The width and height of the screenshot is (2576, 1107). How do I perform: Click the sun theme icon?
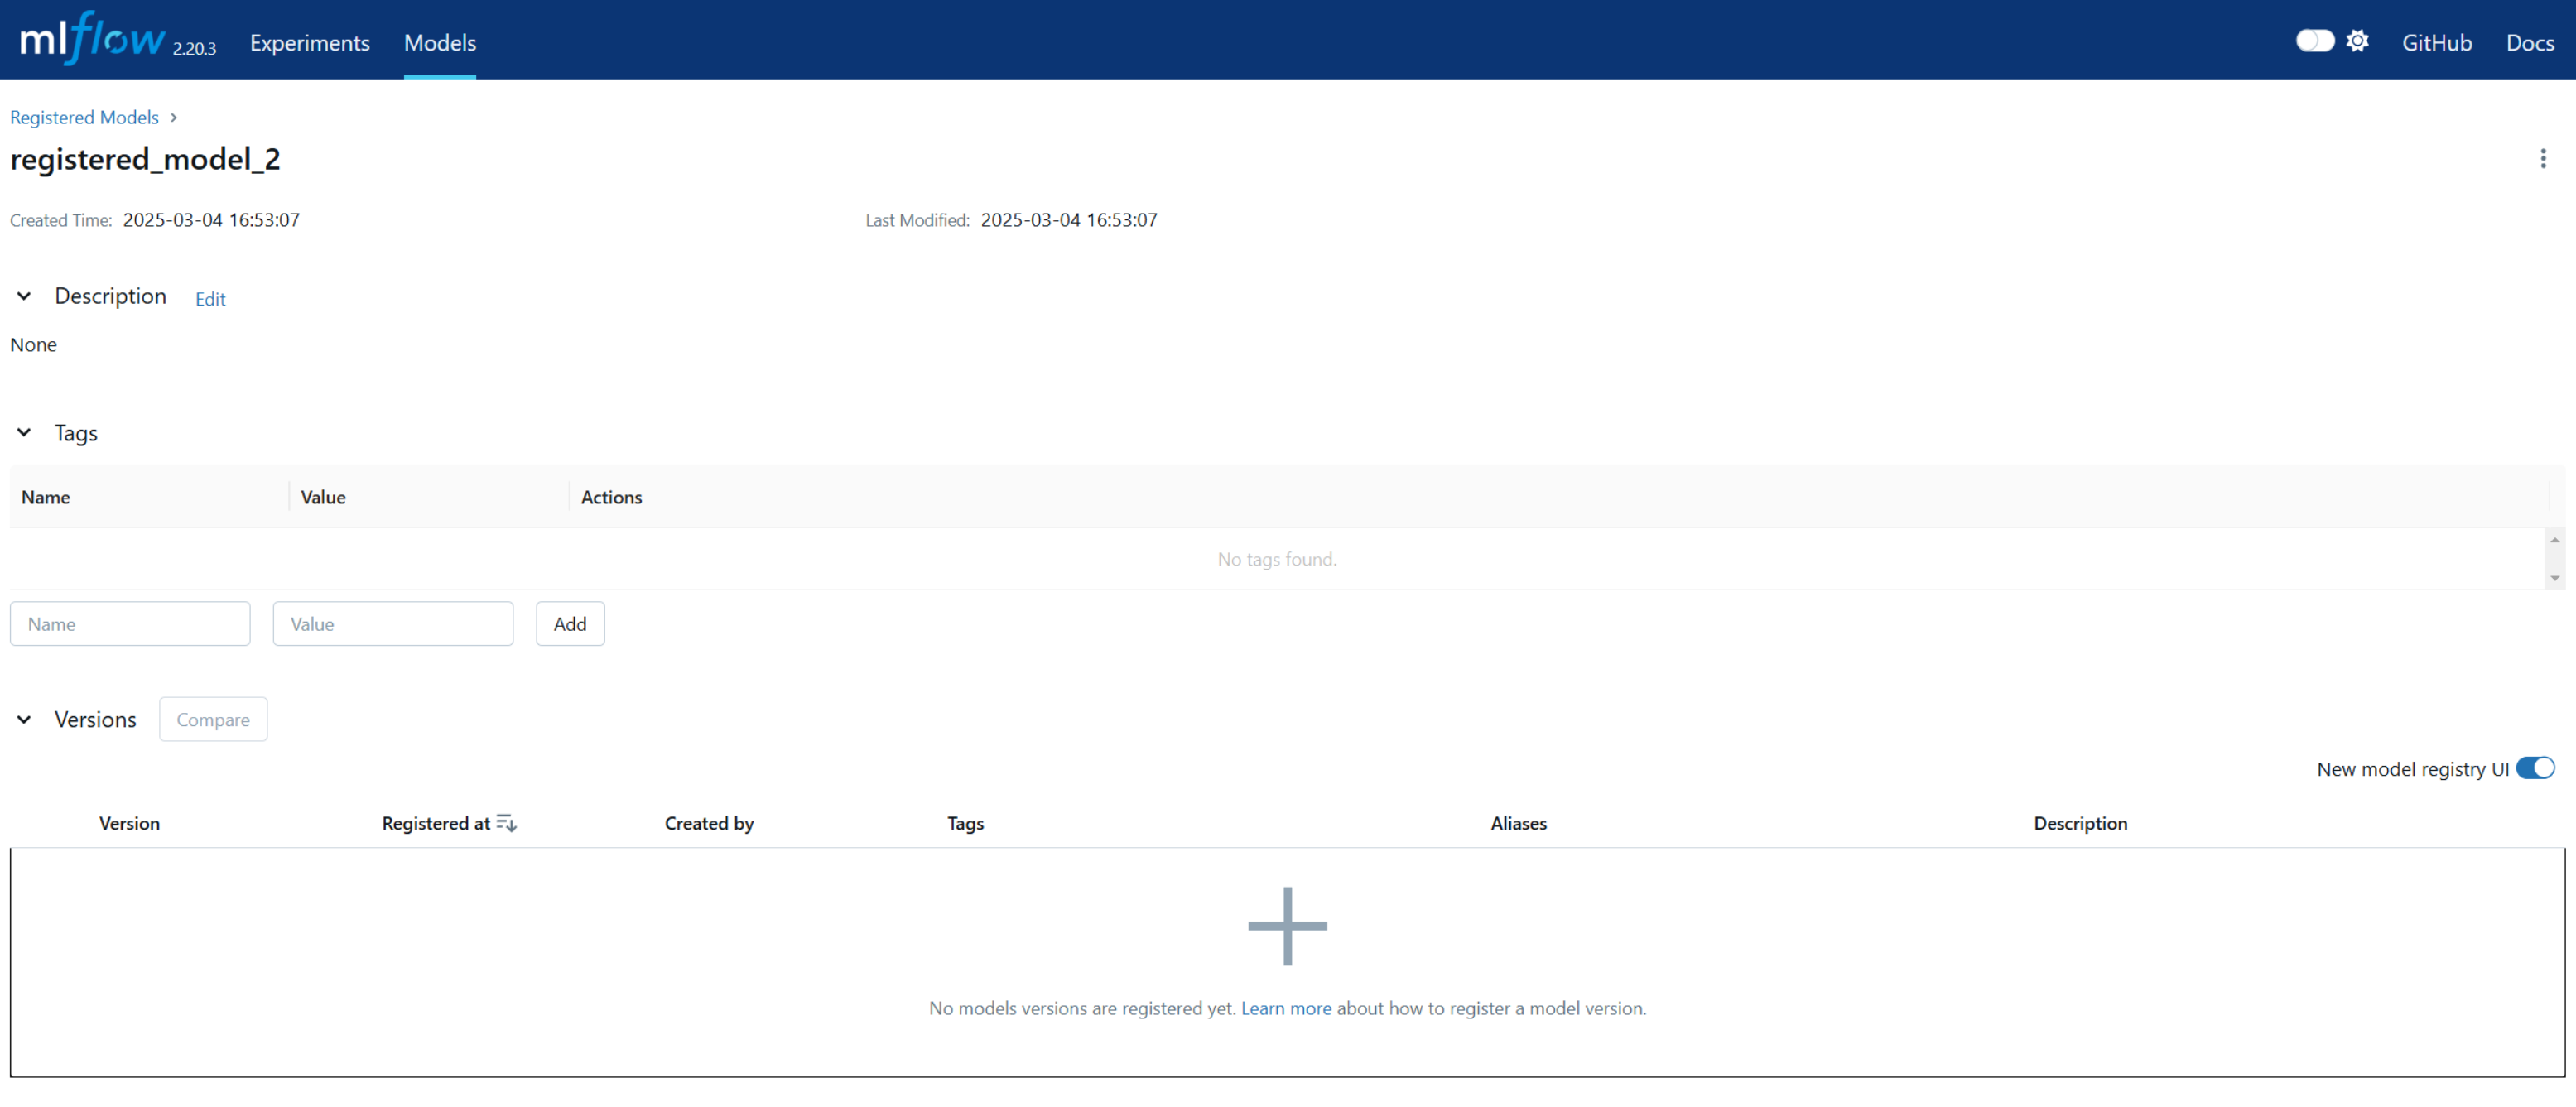[2357, 41]
